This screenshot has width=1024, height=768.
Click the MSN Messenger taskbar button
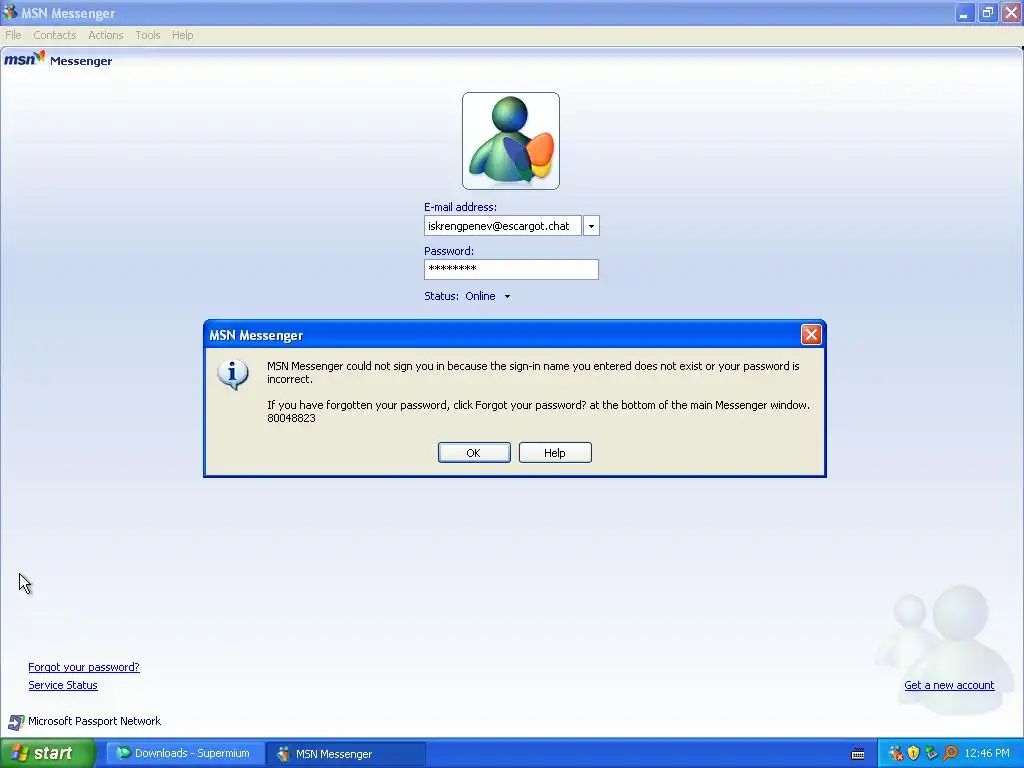coord(346,754)
